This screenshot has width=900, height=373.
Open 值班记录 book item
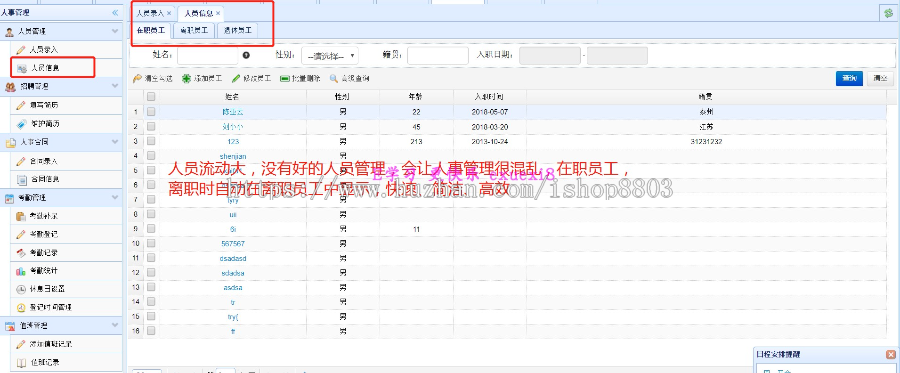[45, 362]
